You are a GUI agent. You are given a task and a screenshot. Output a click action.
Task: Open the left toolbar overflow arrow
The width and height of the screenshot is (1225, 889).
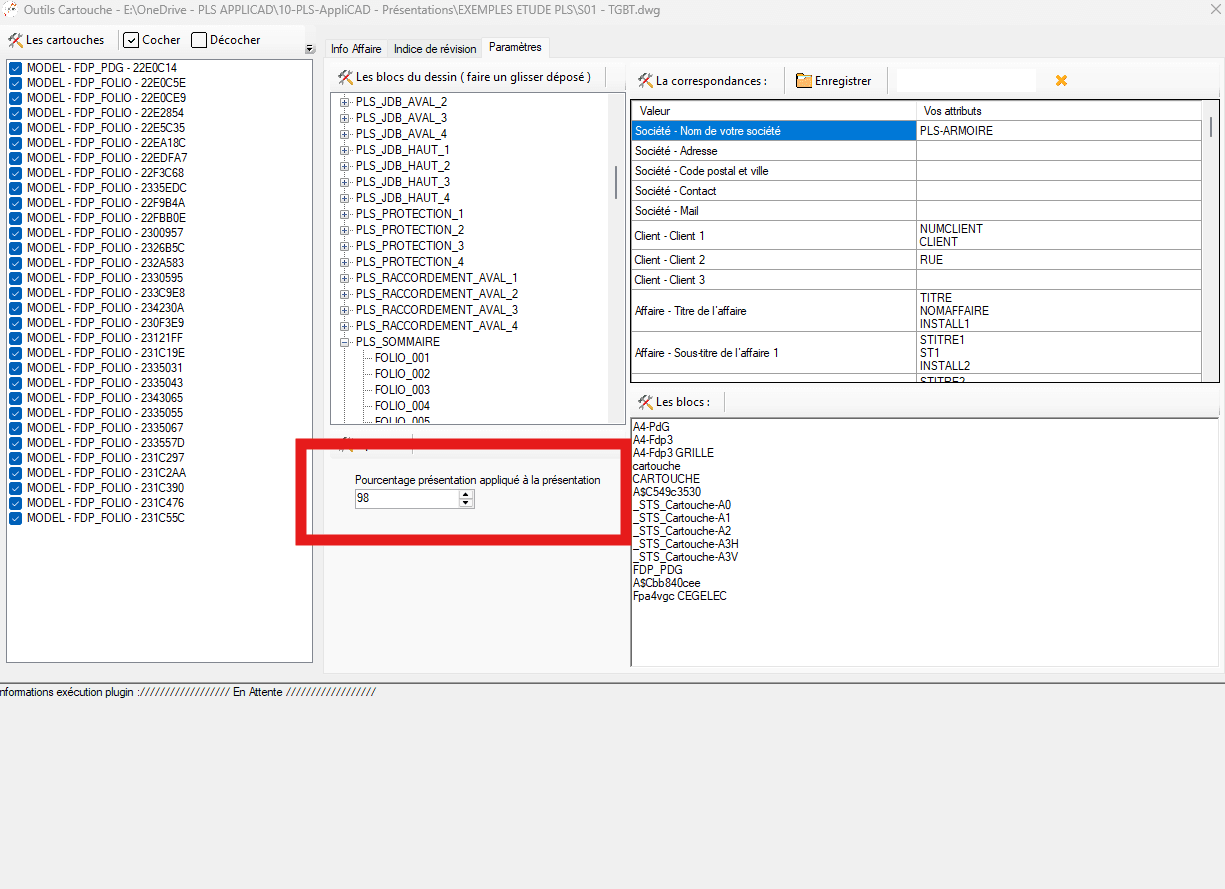click(309, 49)
